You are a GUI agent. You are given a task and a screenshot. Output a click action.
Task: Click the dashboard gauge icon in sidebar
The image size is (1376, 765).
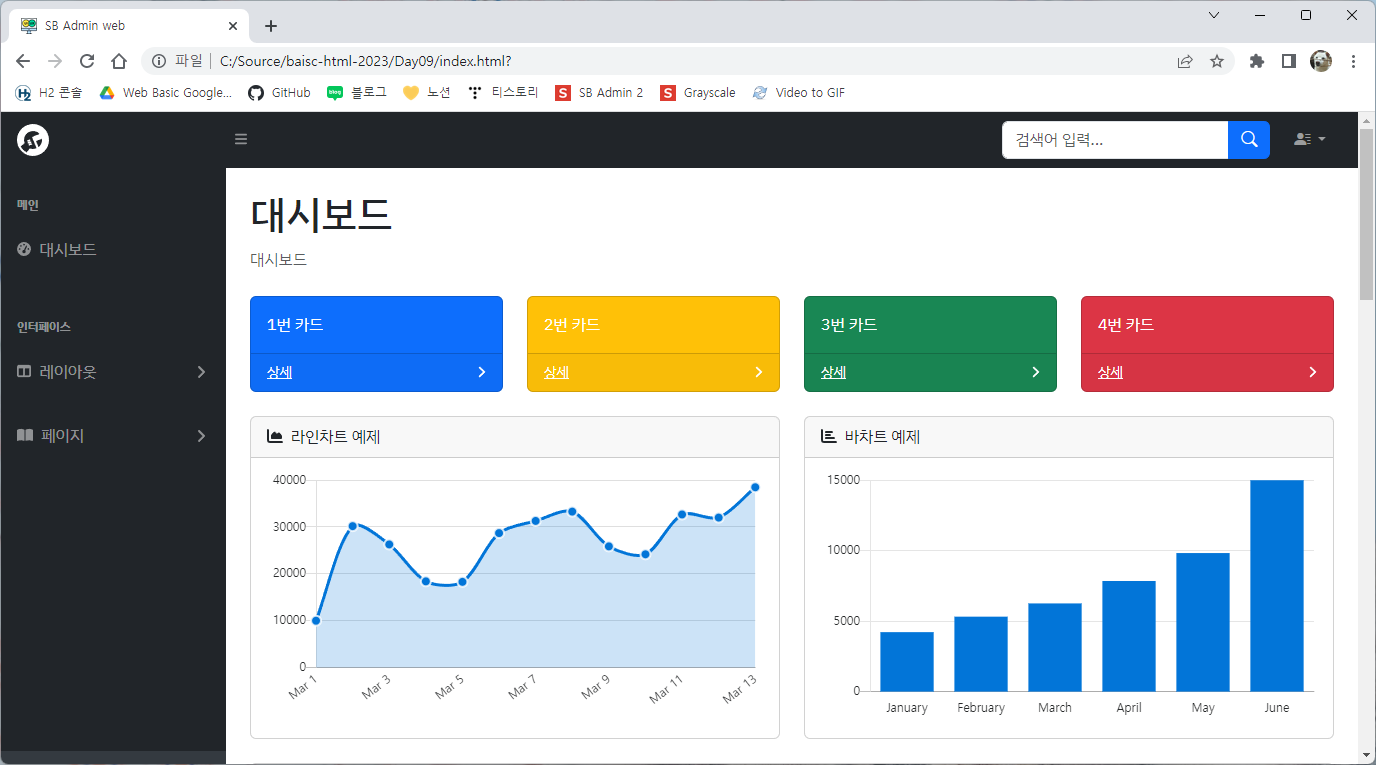[24, 249]
